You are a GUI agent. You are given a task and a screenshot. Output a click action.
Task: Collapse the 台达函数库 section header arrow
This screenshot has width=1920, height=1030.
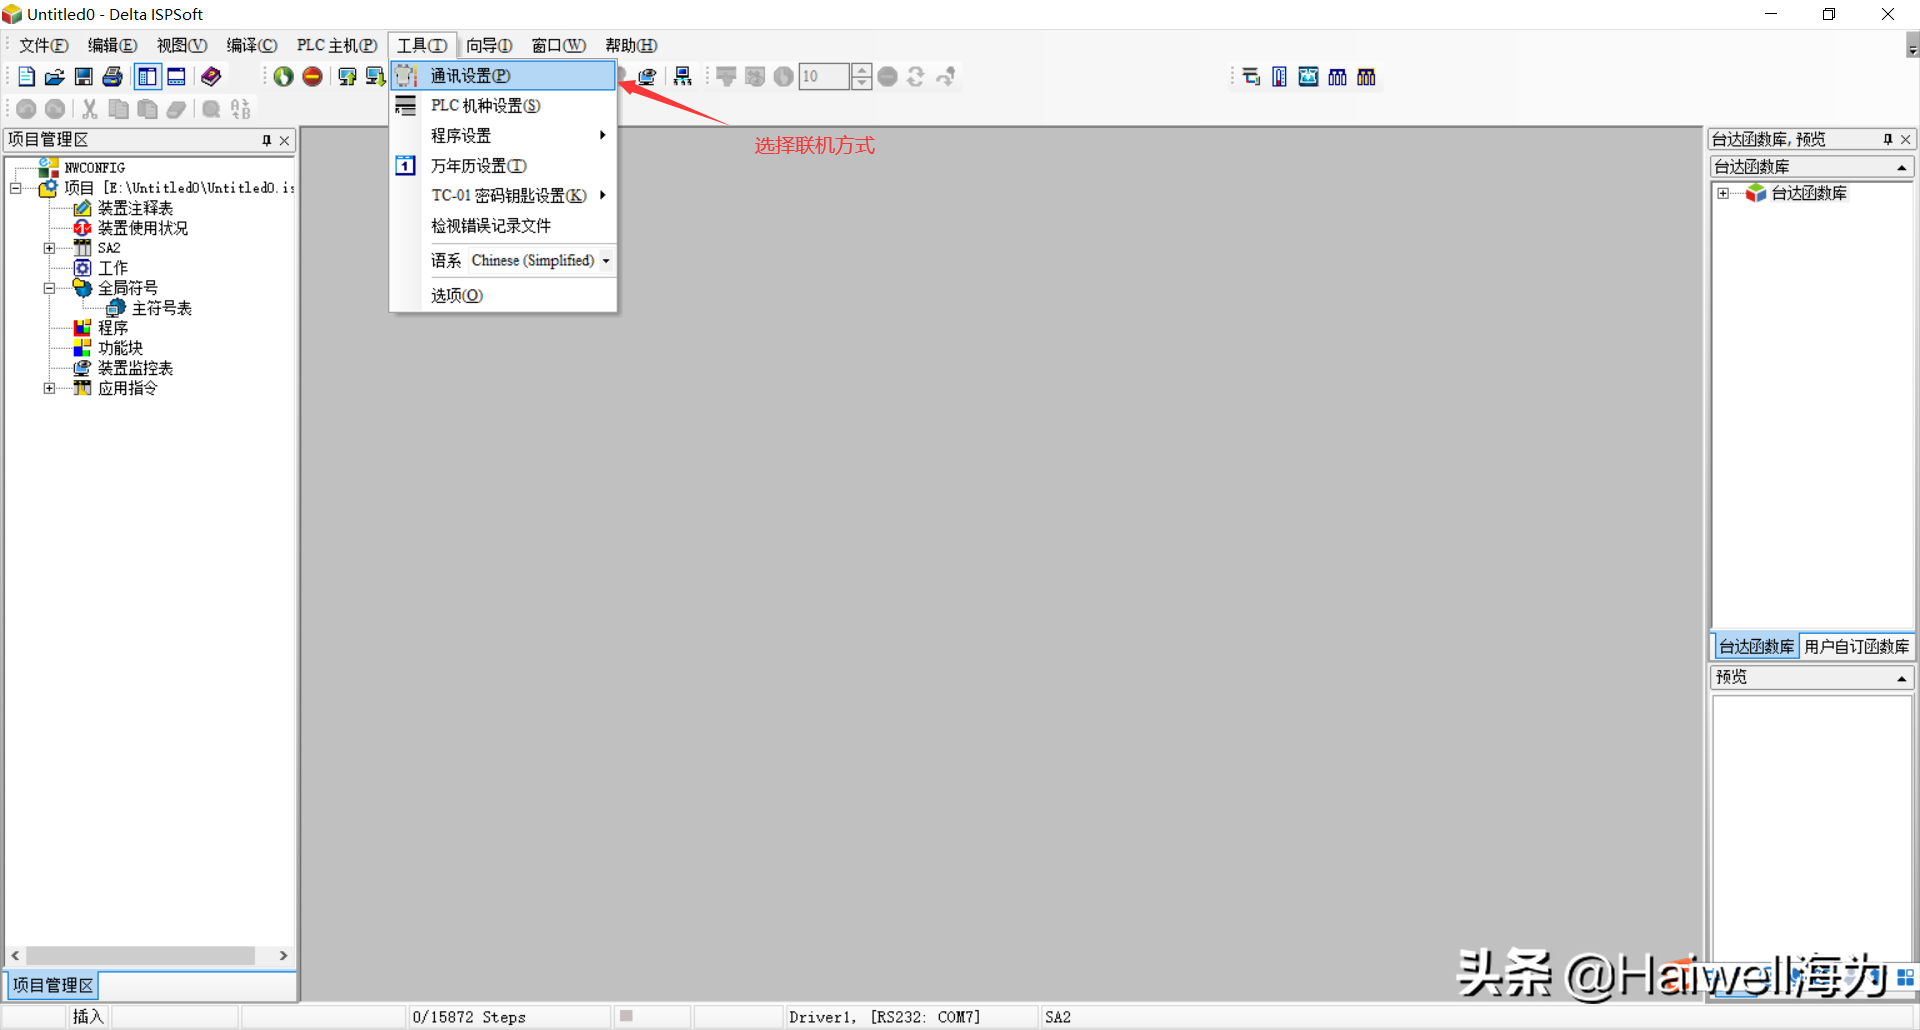click(x=1902, y=167)
